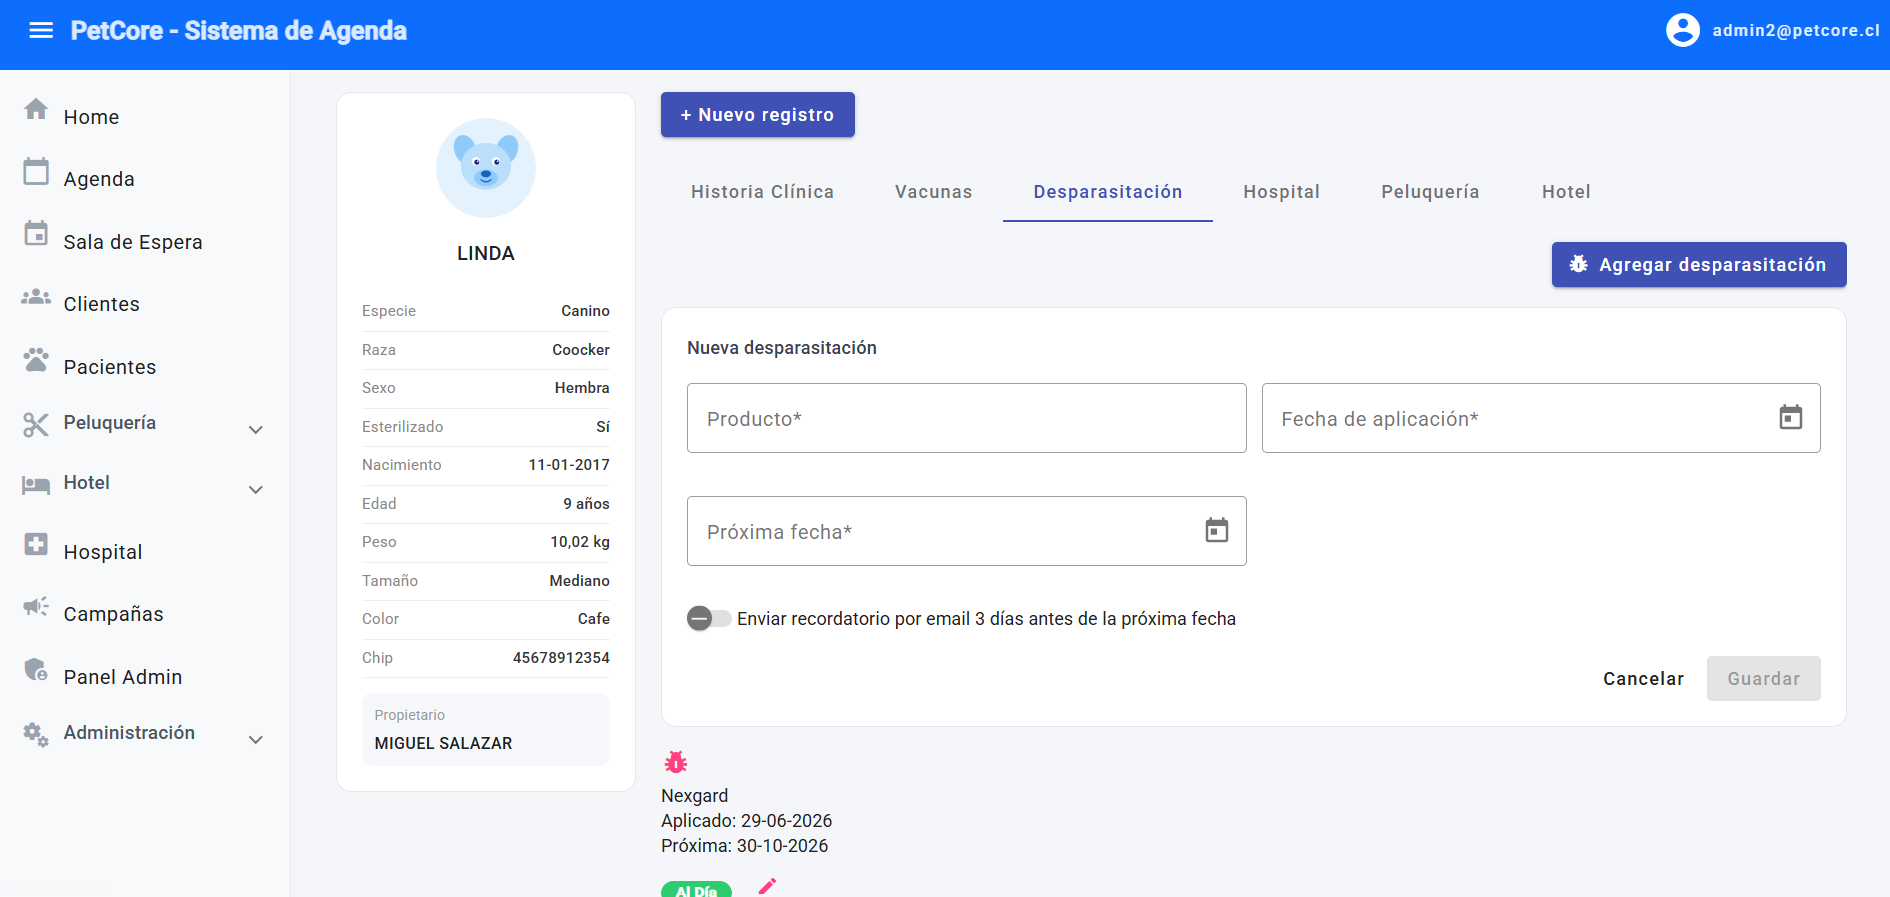This screenshot has height=897, width=1890.
Task: Click the admin2@petcore.cl account label
Action: 1796,31
